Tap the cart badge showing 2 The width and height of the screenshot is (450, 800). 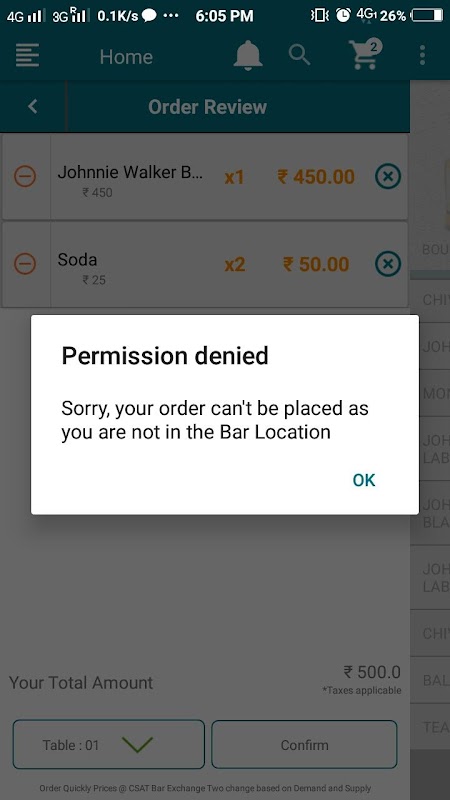click(x=373, y=47)
